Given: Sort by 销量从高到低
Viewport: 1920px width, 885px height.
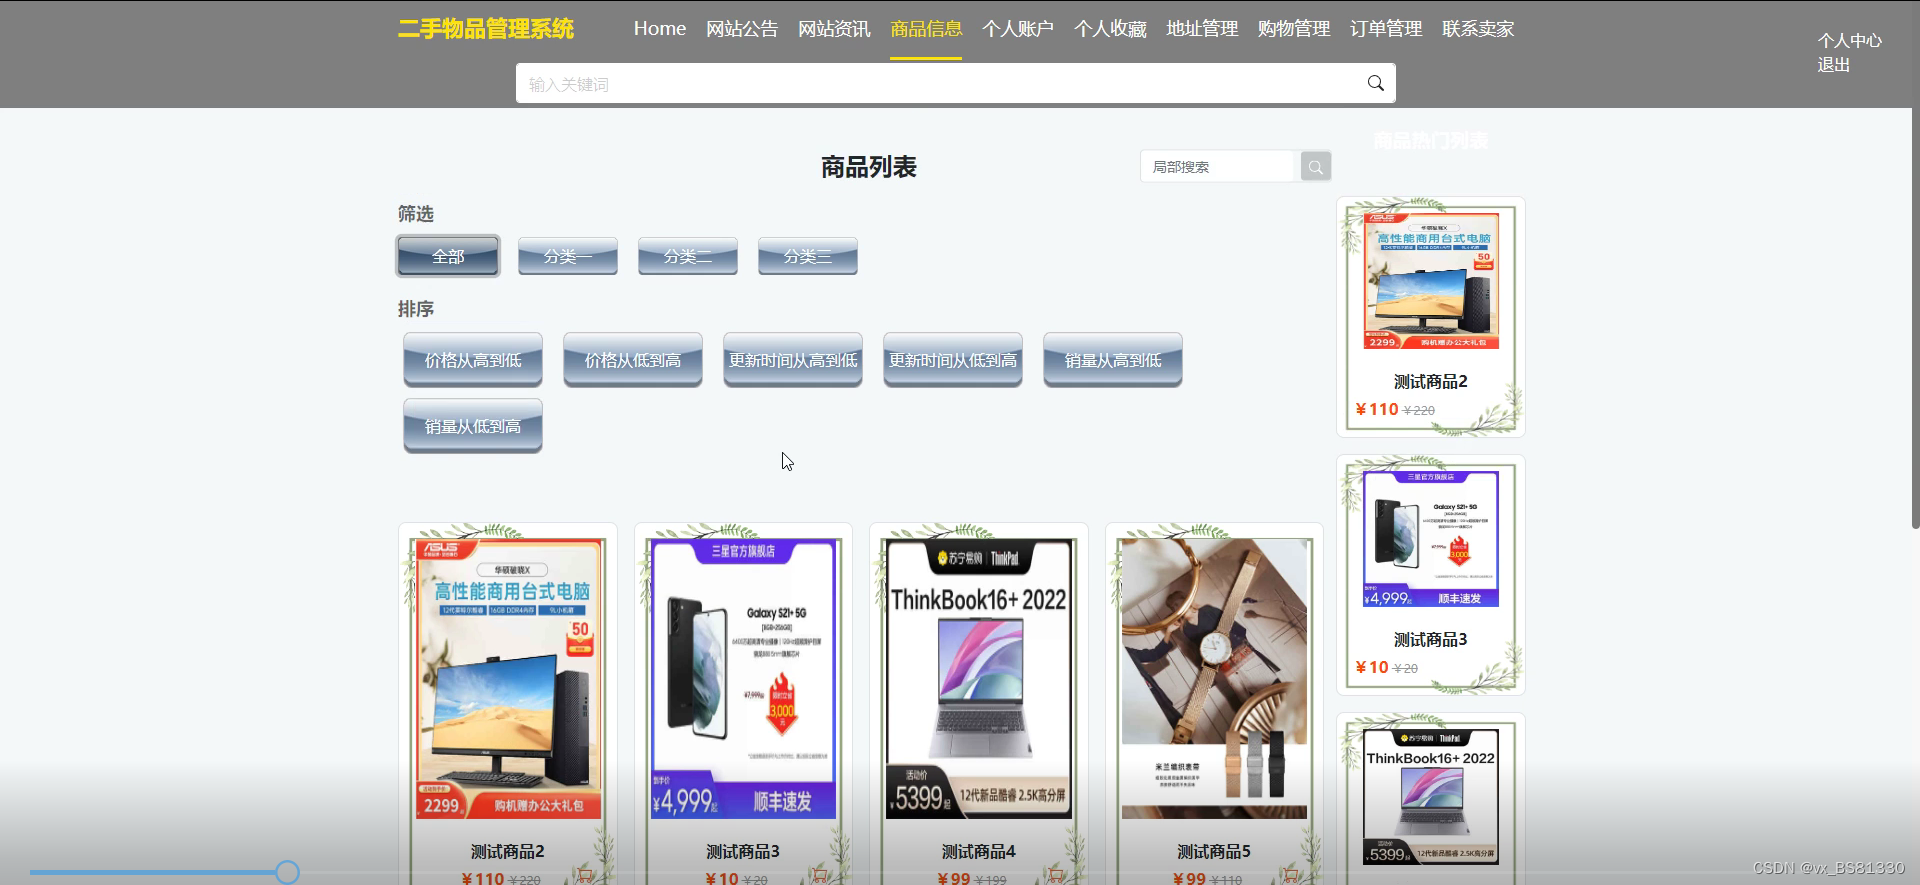Looking at the screenshot, I should [x=1113, y=360].
